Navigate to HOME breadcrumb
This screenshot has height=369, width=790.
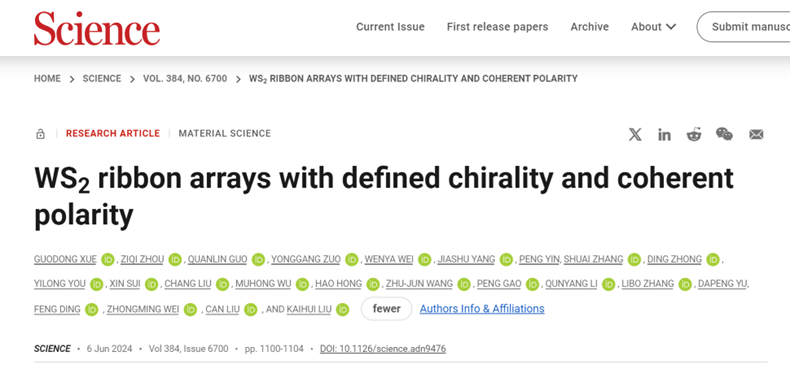(47, 79)
